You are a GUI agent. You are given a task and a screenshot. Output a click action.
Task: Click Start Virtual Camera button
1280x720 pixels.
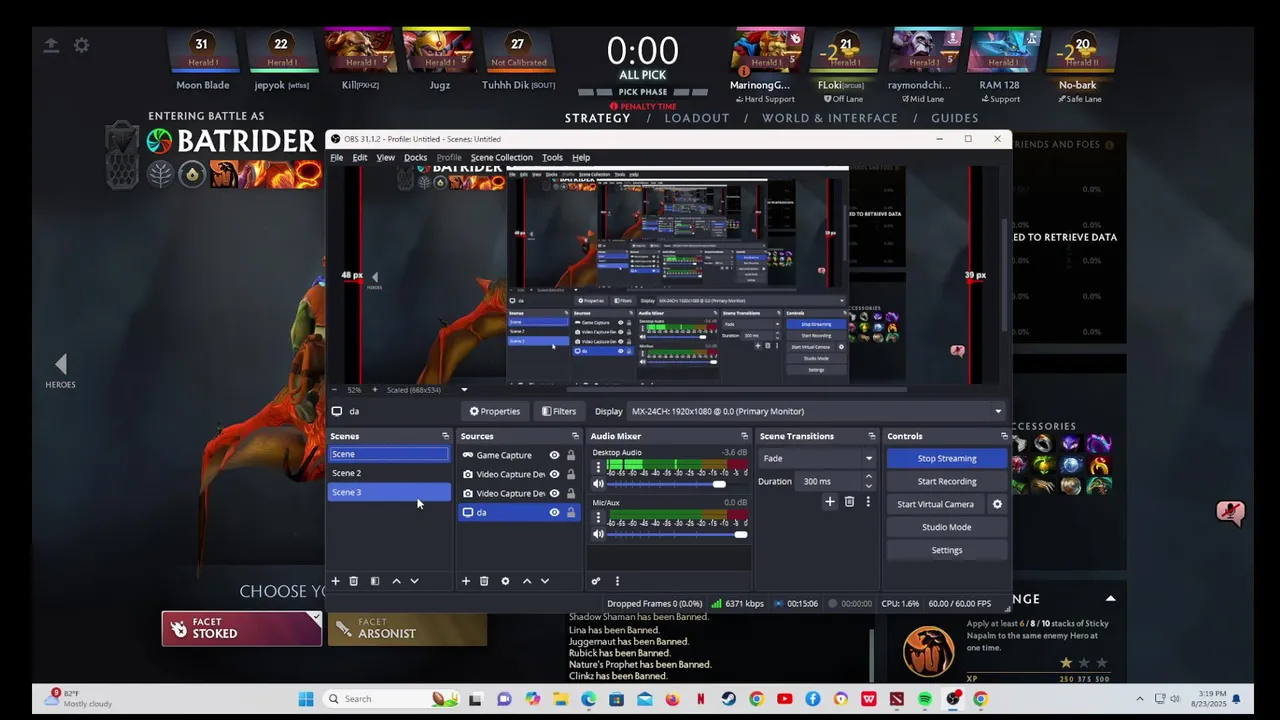pyautogui.click(x=935, y=504)
